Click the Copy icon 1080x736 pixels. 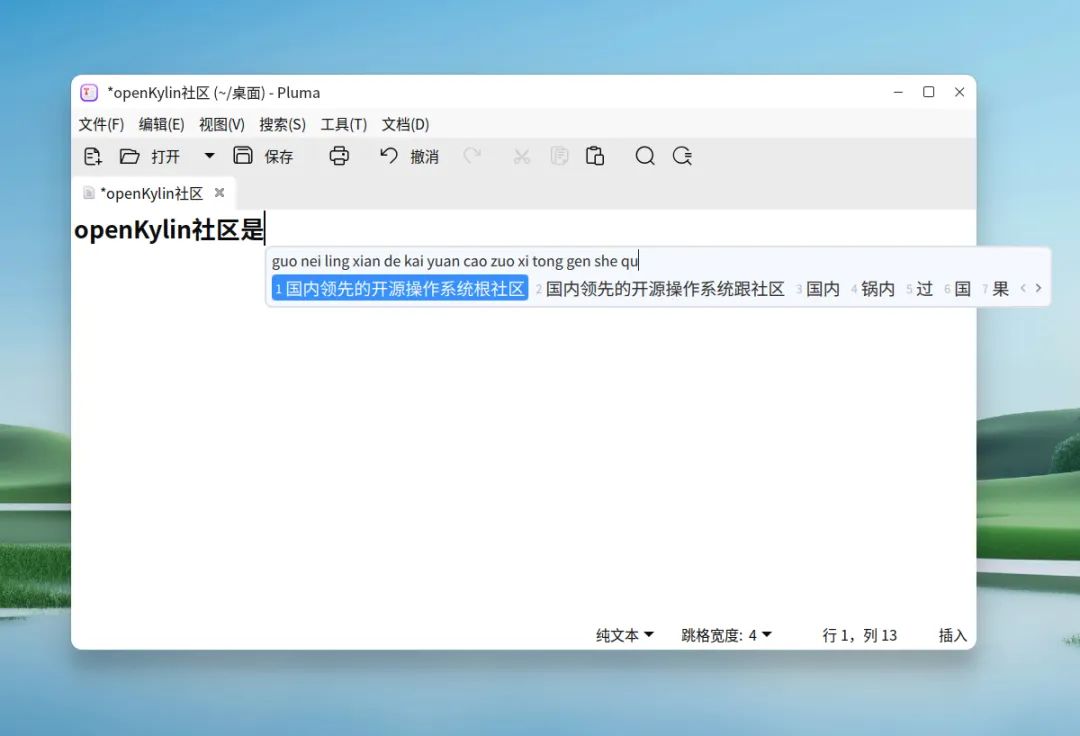point(559,156)
